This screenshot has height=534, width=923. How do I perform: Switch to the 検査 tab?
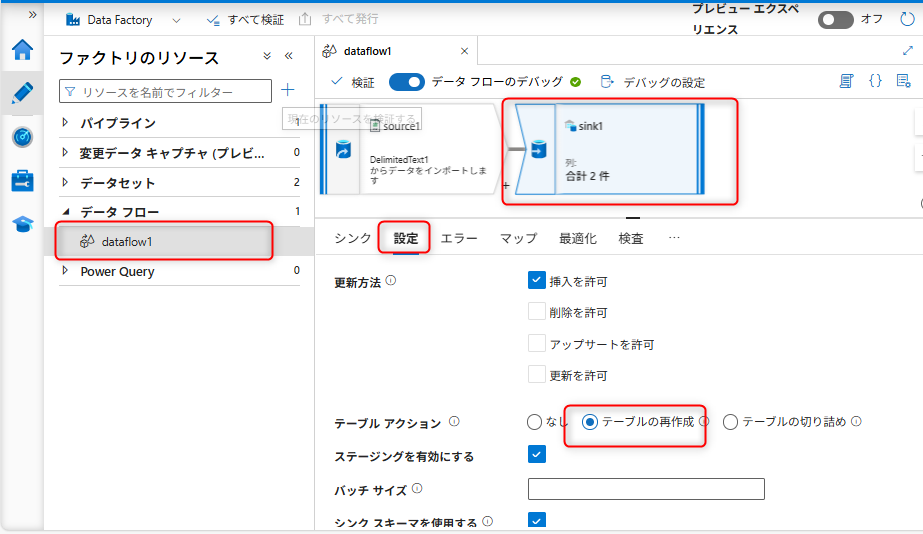pos(631,238)
